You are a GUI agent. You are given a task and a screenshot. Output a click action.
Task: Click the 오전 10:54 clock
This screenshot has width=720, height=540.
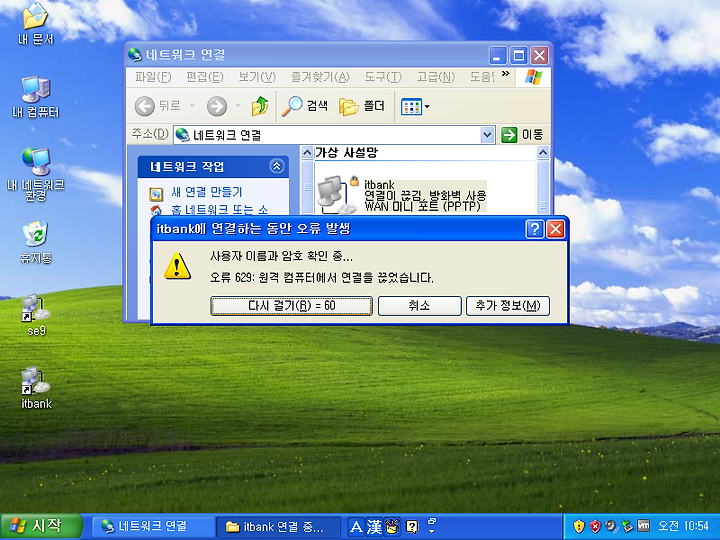(x=683, y=526)
